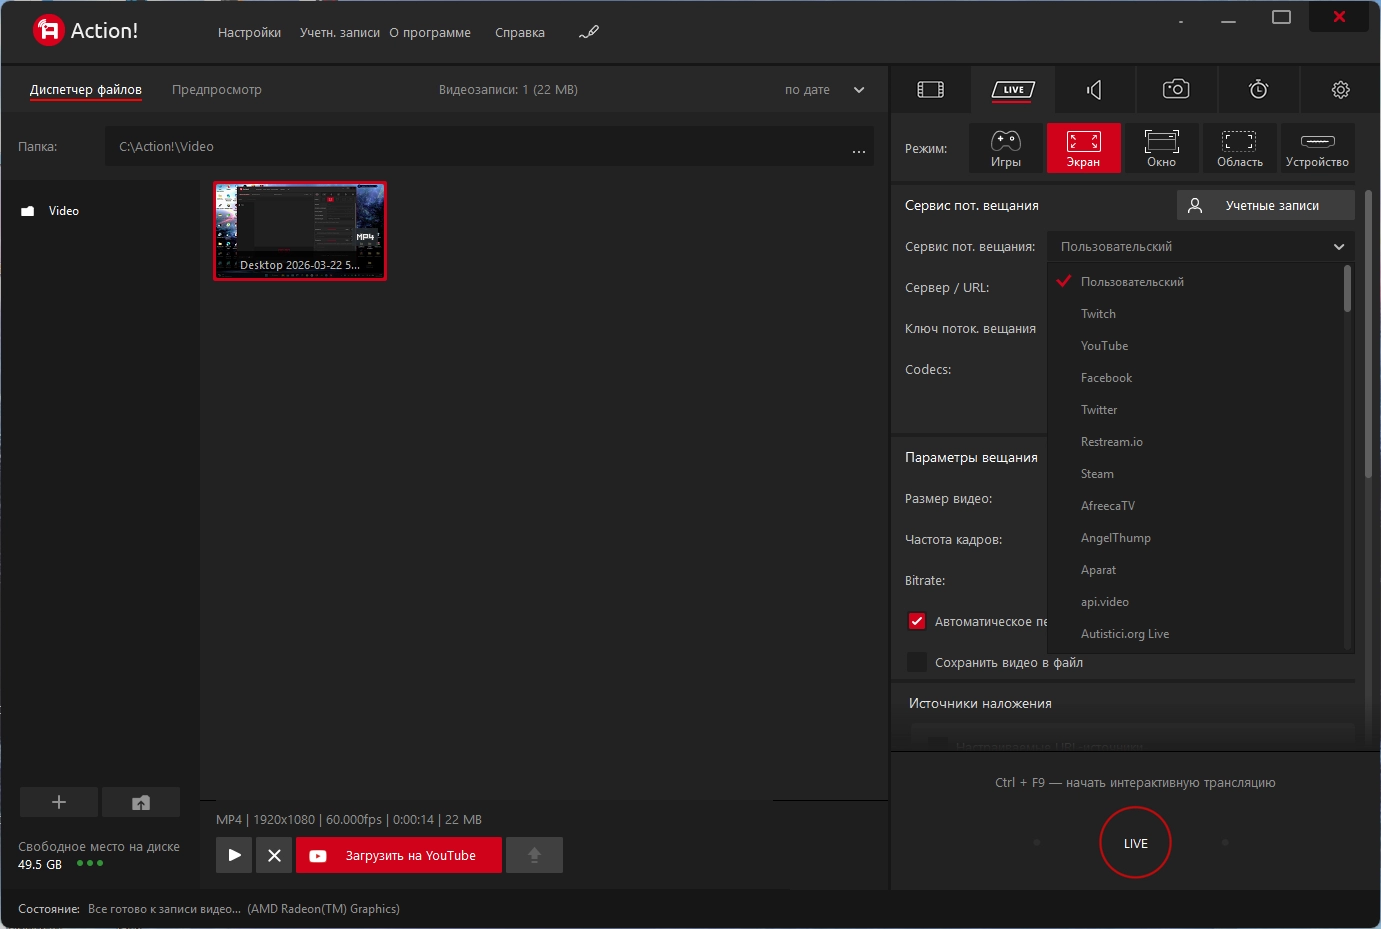Select the Desktop 2026-03-22 video thumbnail

click(300, 231)
